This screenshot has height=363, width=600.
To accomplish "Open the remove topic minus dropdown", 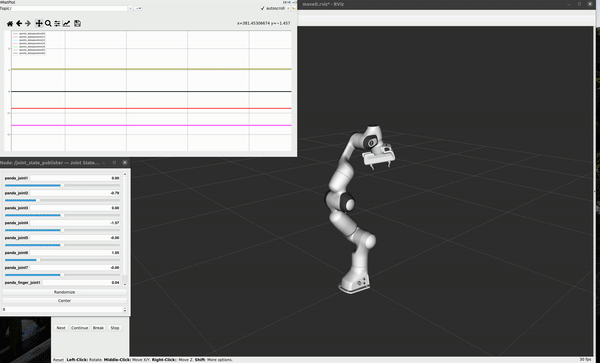I will click(138, 8).
